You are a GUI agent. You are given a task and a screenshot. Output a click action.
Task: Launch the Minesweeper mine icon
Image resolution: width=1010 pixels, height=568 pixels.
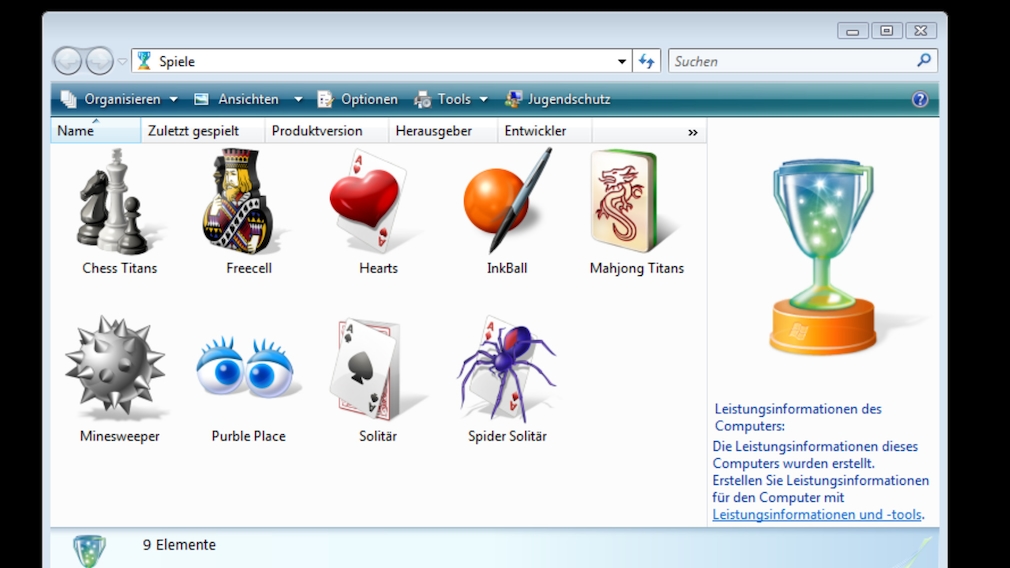tap(116, 368)
